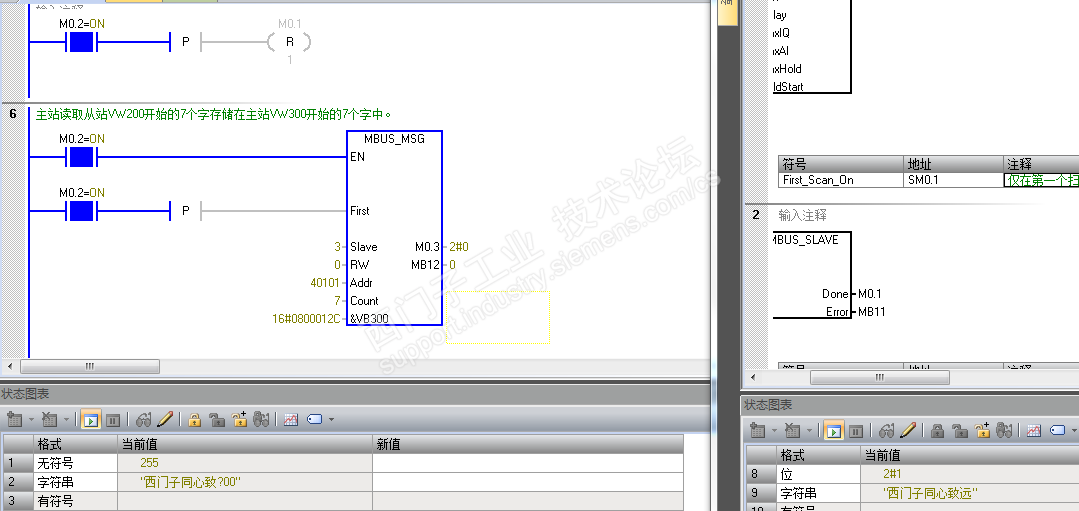The width and height of the screenshot is (1079, 511).
Task: Click the MBUS_MSG block title
Action: point(394,139)
